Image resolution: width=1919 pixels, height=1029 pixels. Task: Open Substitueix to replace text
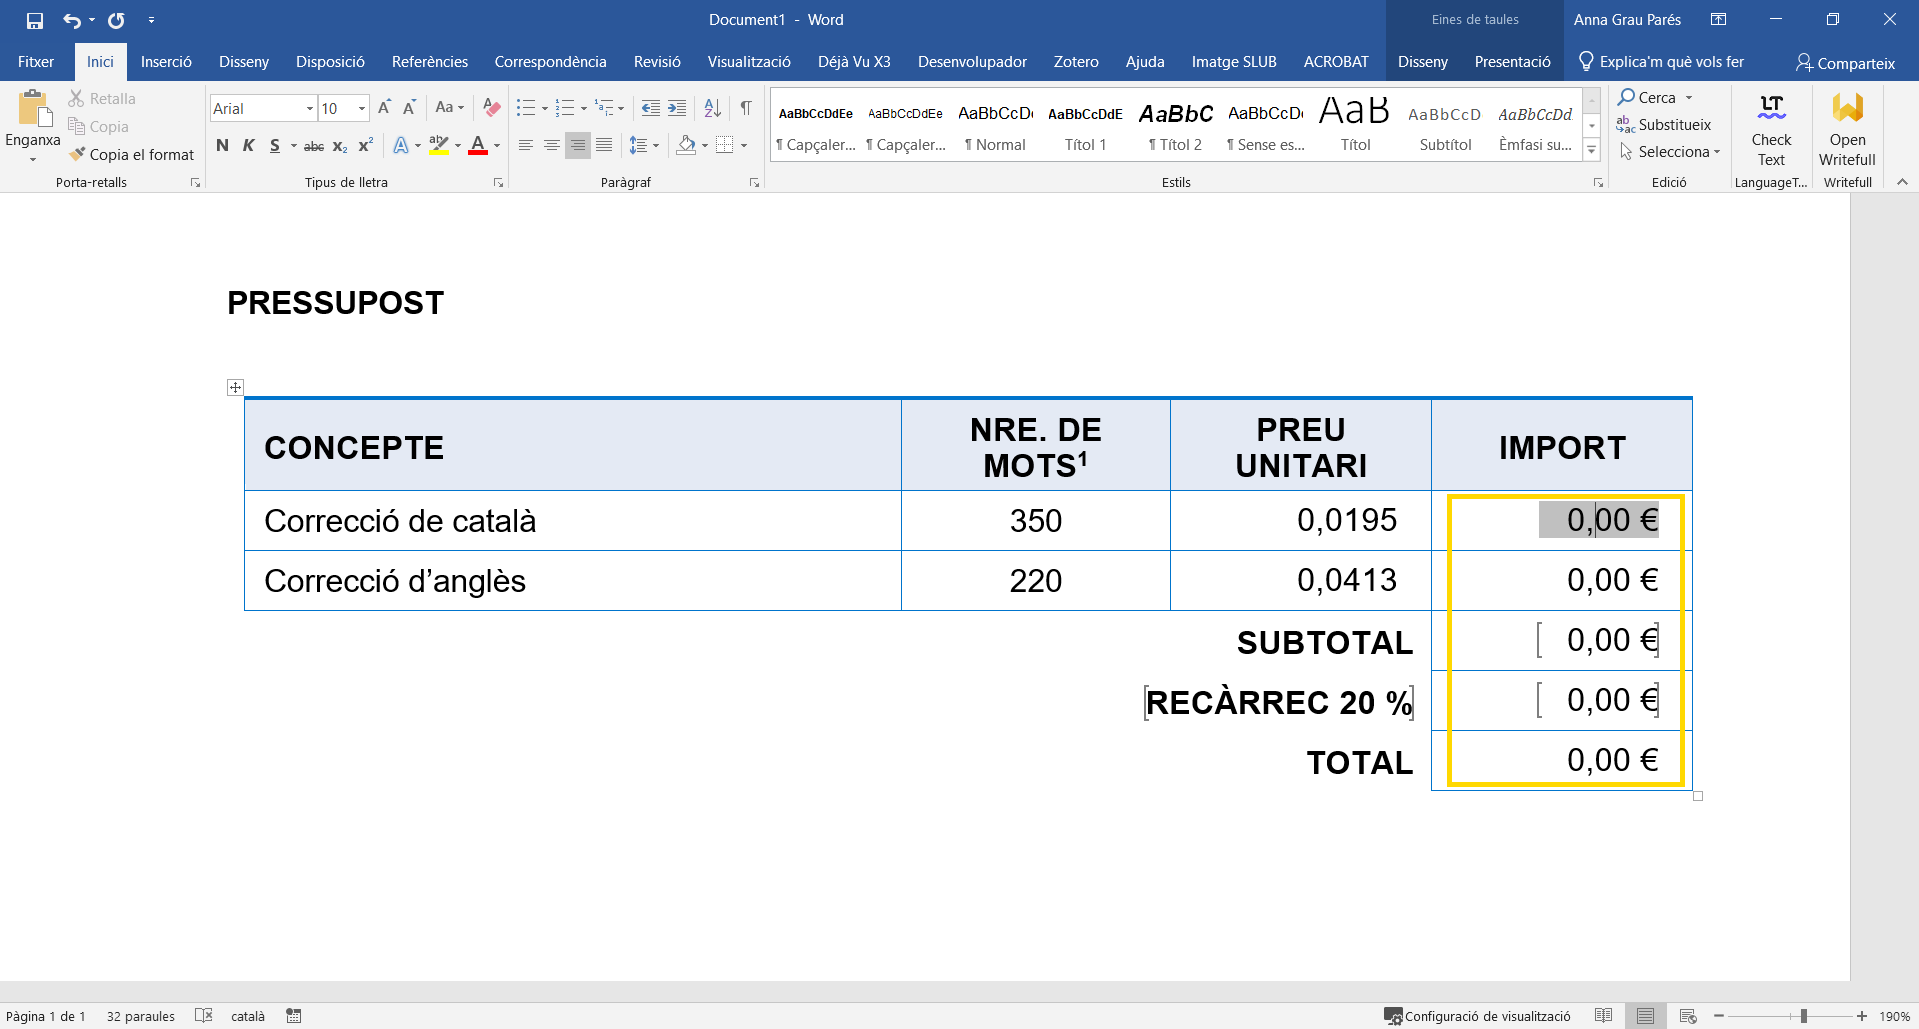coord(1675,124)
